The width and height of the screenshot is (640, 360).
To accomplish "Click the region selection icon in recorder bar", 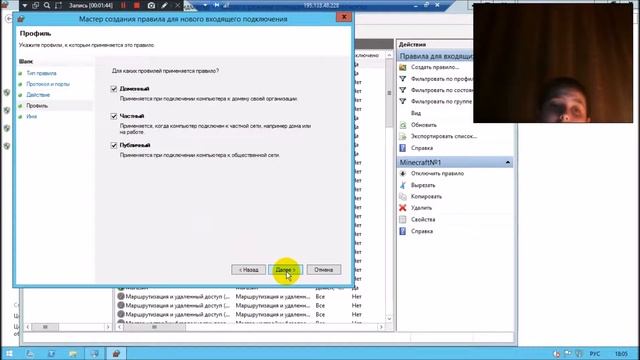I will click(58, 5).
